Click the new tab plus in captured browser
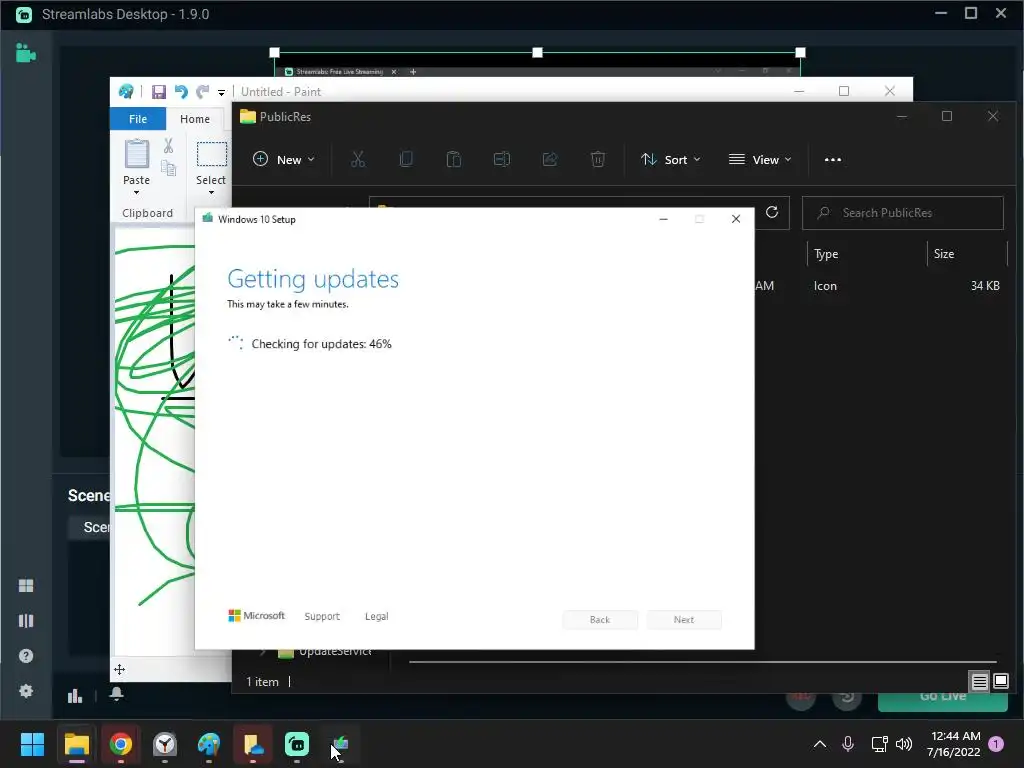Image resolution: width=1024 pixels, height=768 pixels. pyautogui.click(x=413, y=72)
